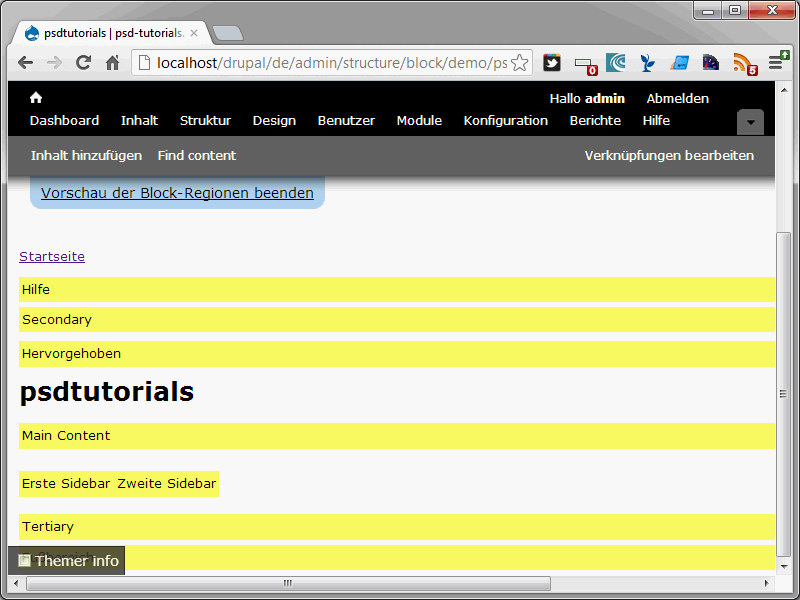Enable the Themer info checkbox
The width and height of the screenshot is (800, 600).
point(25,561)
